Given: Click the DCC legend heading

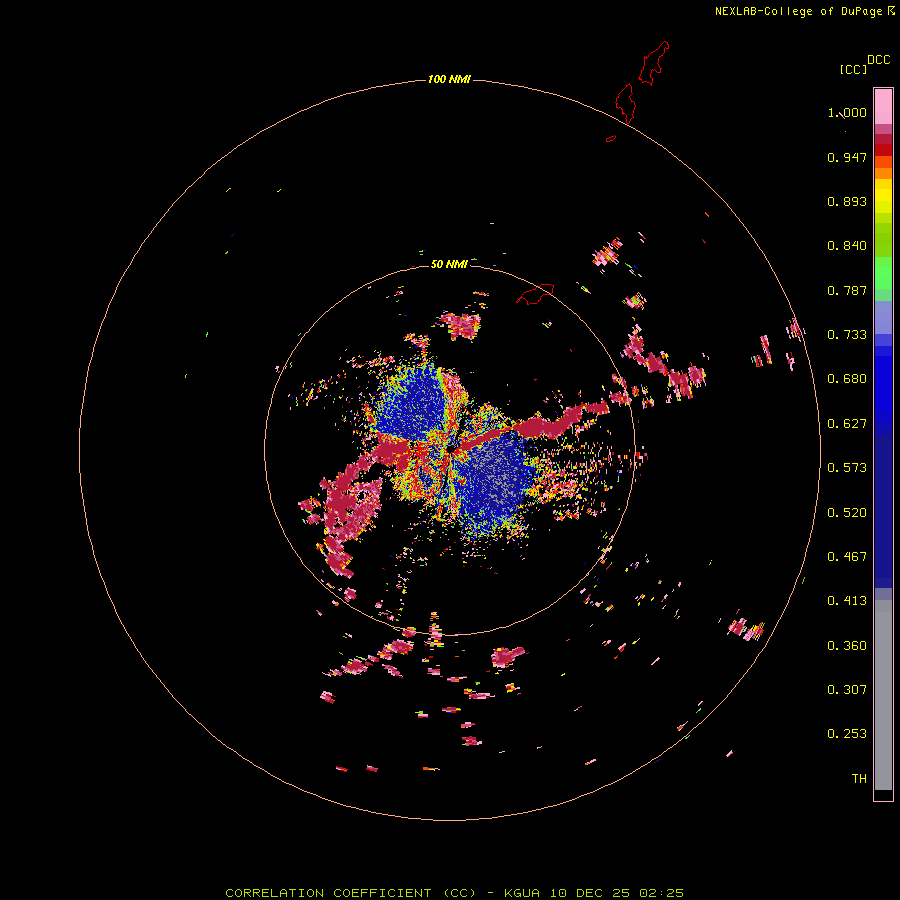Looking at the screenshot, I should point(878,60).
